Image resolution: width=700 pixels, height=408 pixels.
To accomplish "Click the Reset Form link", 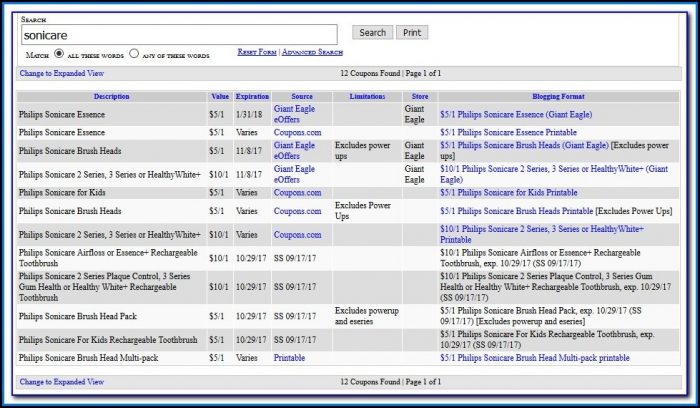I will click(x=257, y=52).
